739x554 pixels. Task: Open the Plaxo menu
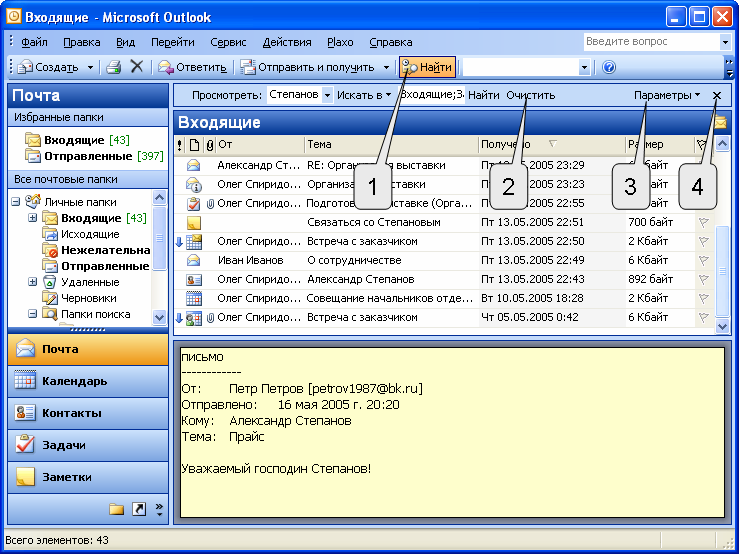(x=340, y=42)
